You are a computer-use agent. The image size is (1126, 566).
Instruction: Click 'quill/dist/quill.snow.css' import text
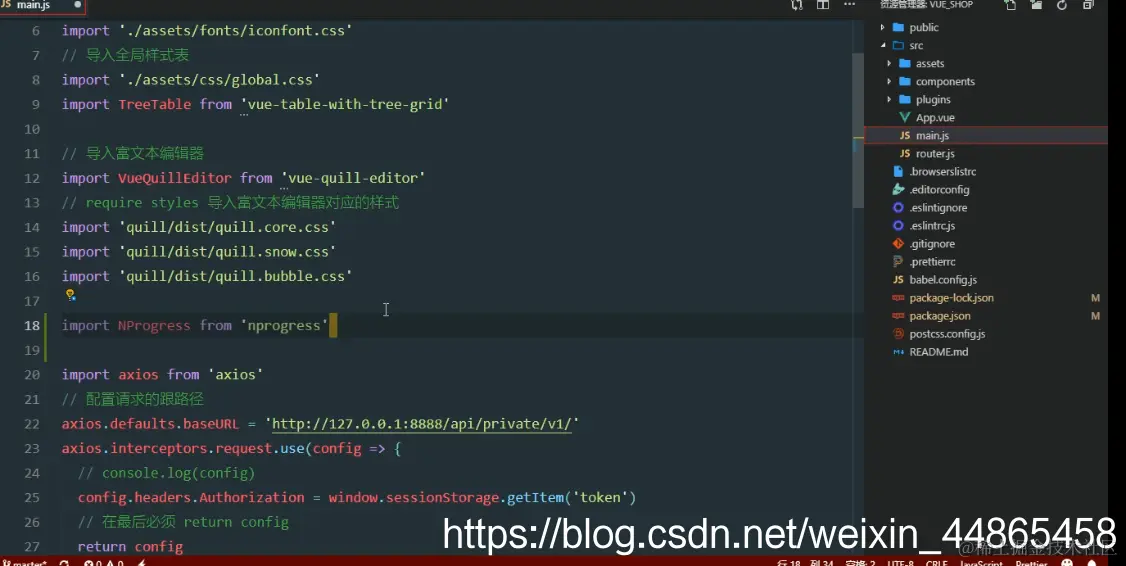click(x=227, y=251)
